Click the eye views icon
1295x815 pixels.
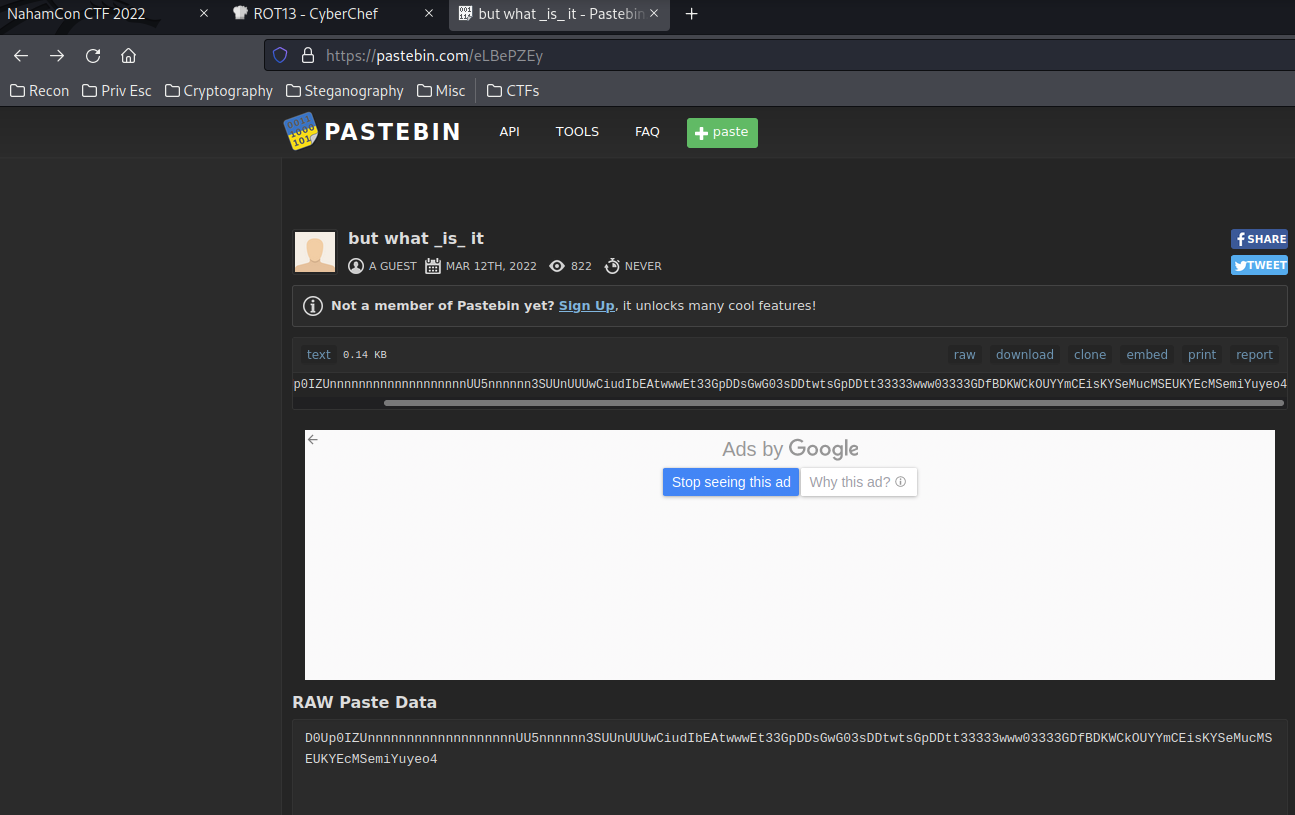point(557,266)
